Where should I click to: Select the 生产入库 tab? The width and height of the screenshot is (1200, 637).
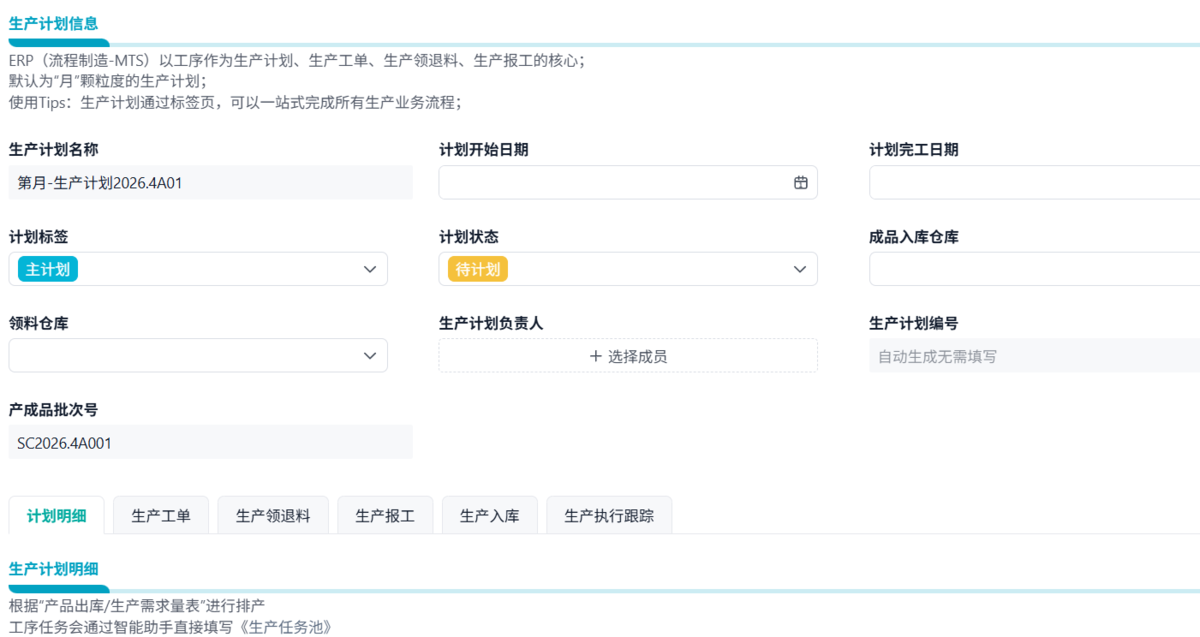[x=489, y=516]
